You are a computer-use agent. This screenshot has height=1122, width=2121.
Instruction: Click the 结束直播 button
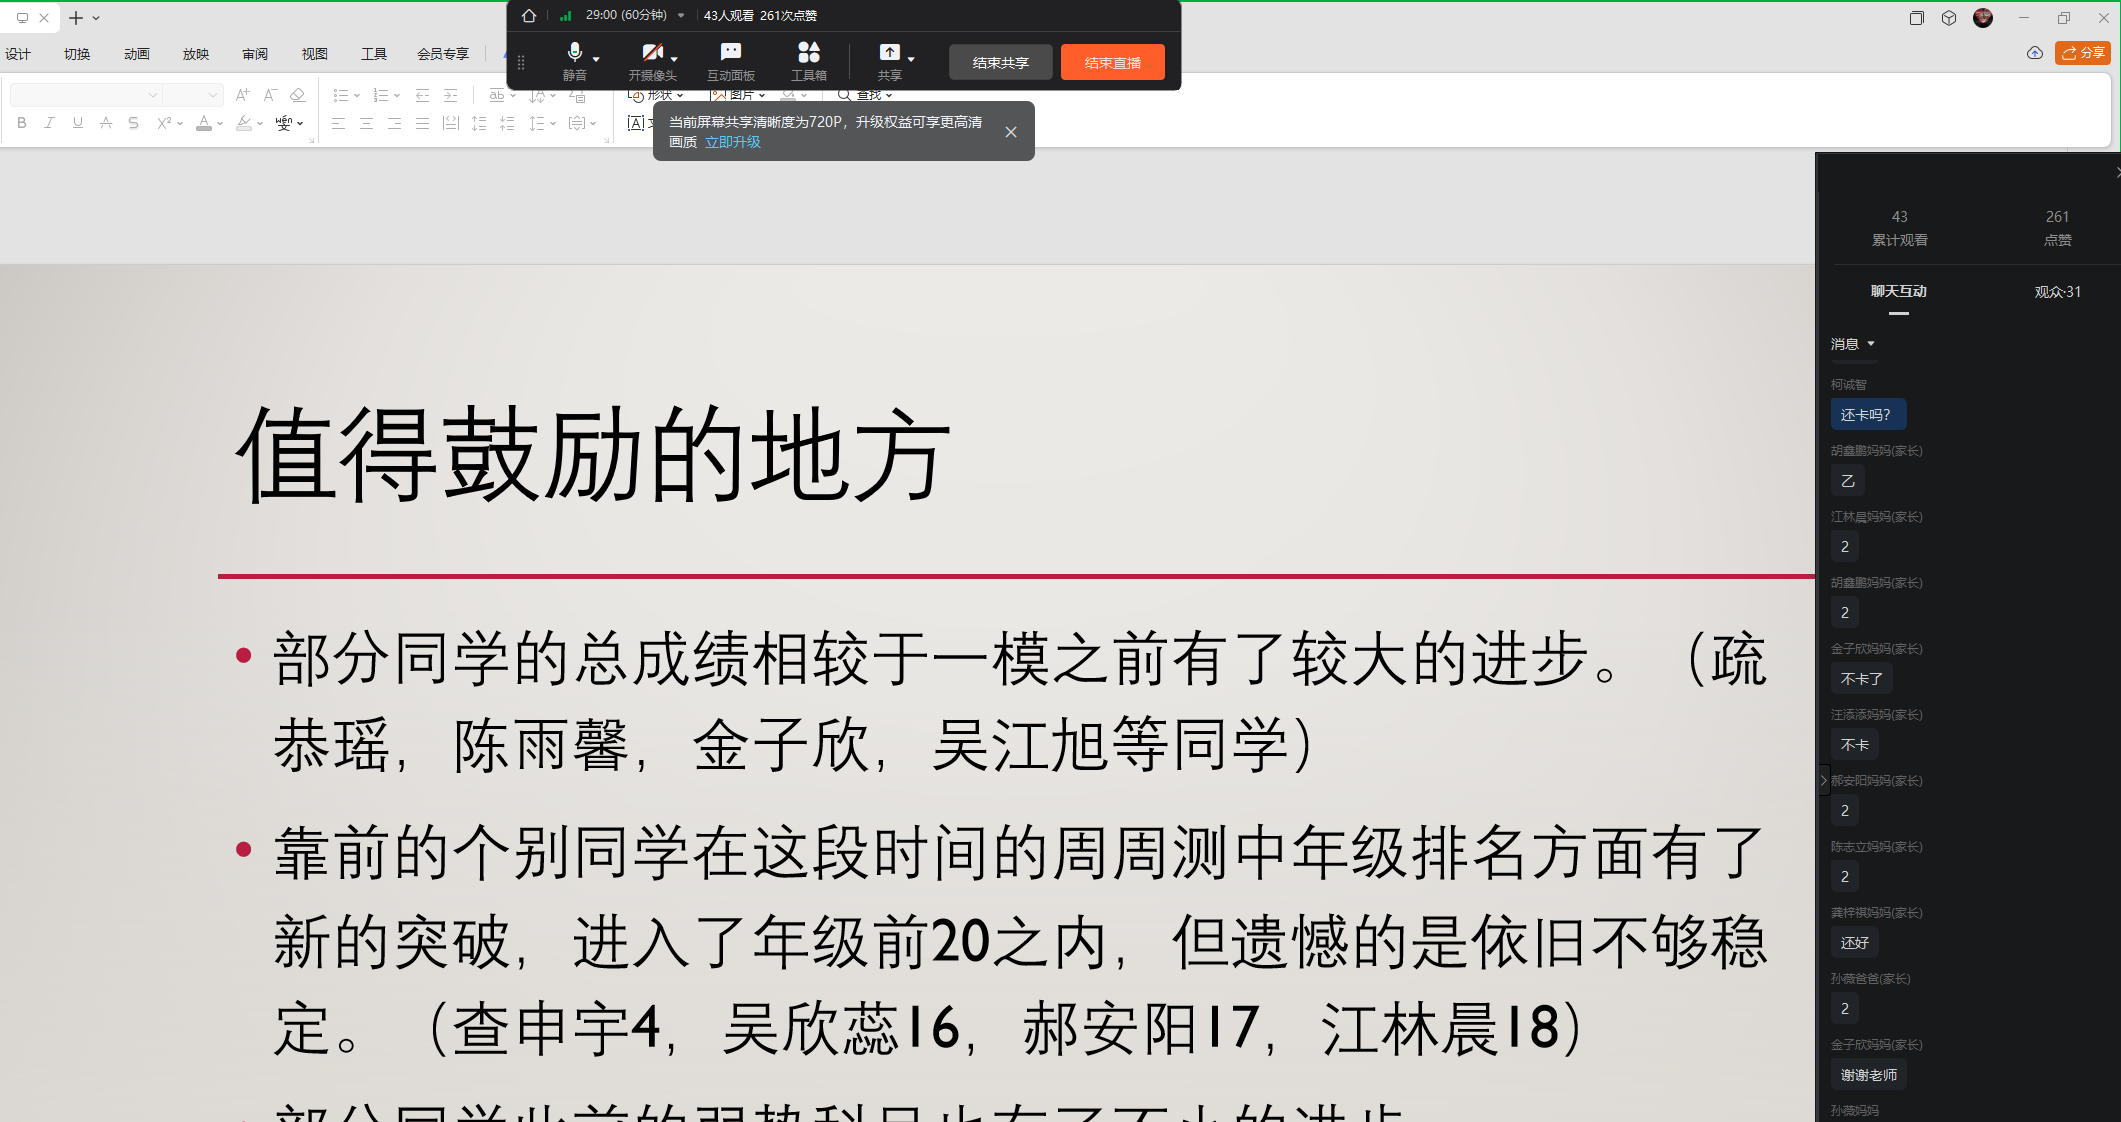tap(1112, 63)
